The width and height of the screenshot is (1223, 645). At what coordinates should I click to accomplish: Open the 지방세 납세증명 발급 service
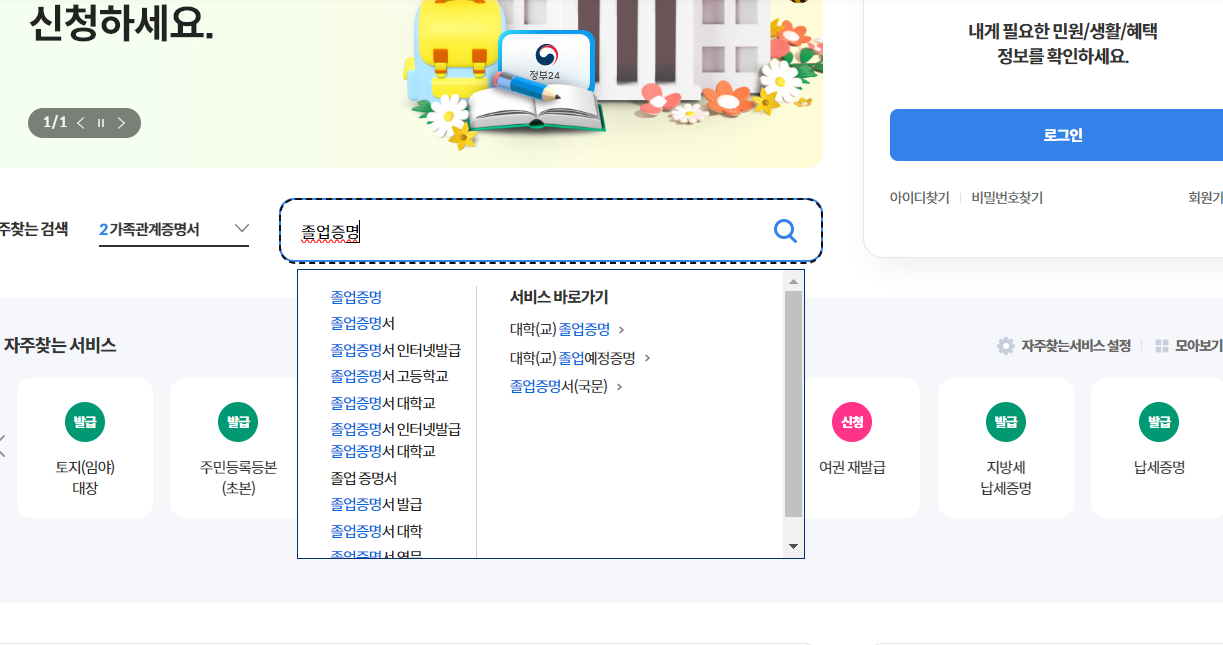tap(1006, 448)
